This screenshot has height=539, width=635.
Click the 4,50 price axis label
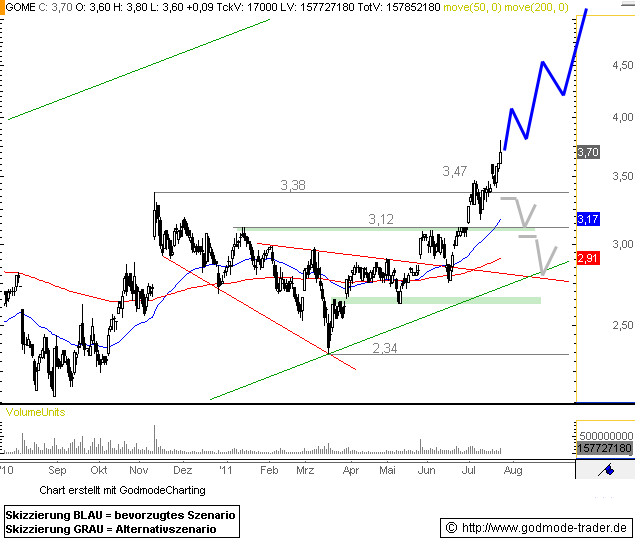tap(622, 65)
